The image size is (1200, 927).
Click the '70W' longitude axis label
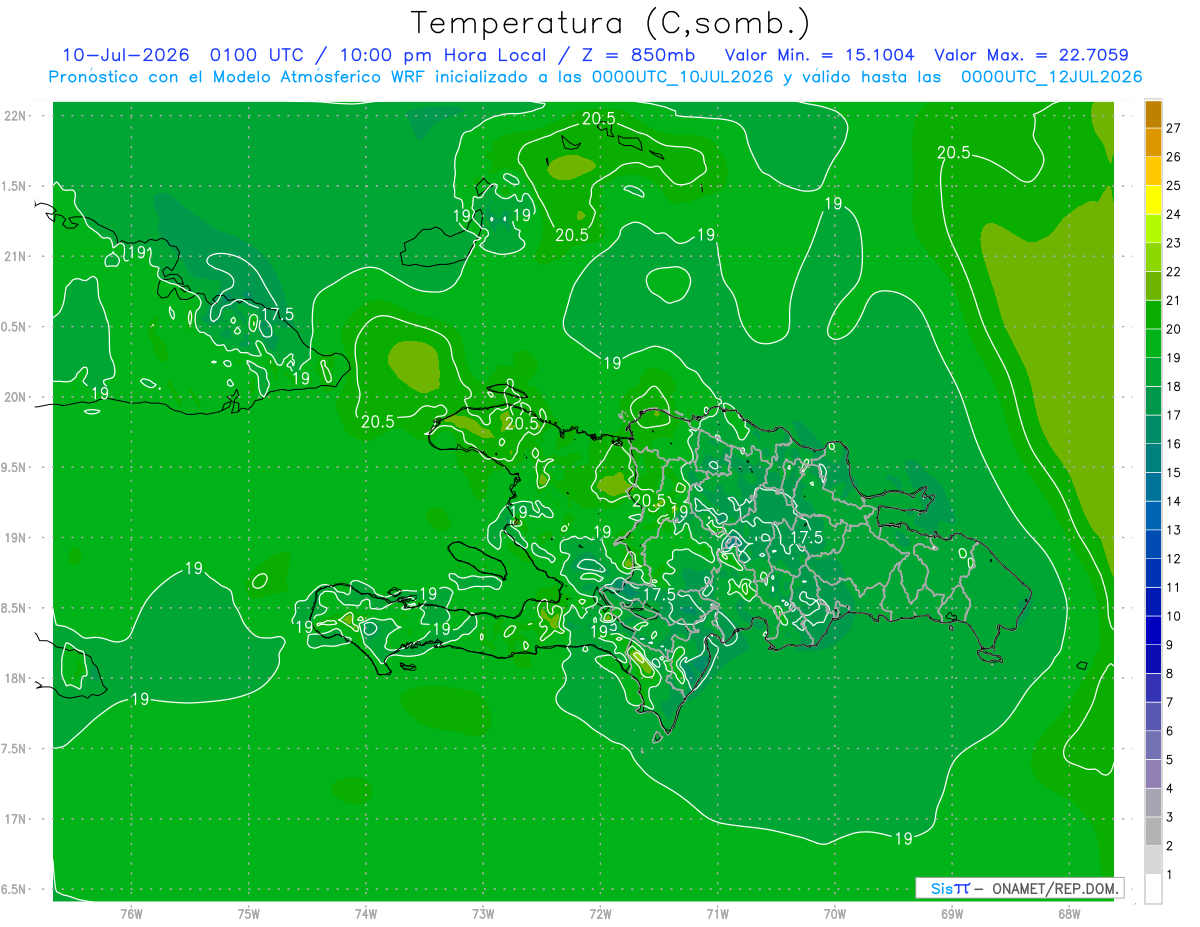(x=835, y=914)
